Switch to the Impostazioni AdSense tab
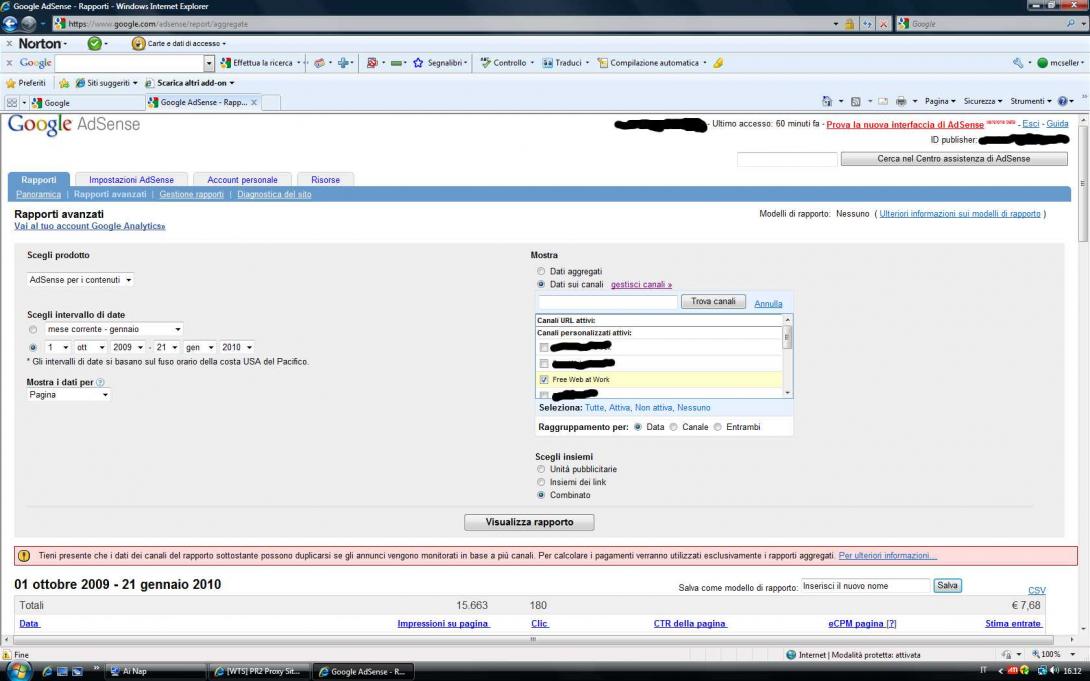Viewport: 1090px width, 681px height. (131, 179)
